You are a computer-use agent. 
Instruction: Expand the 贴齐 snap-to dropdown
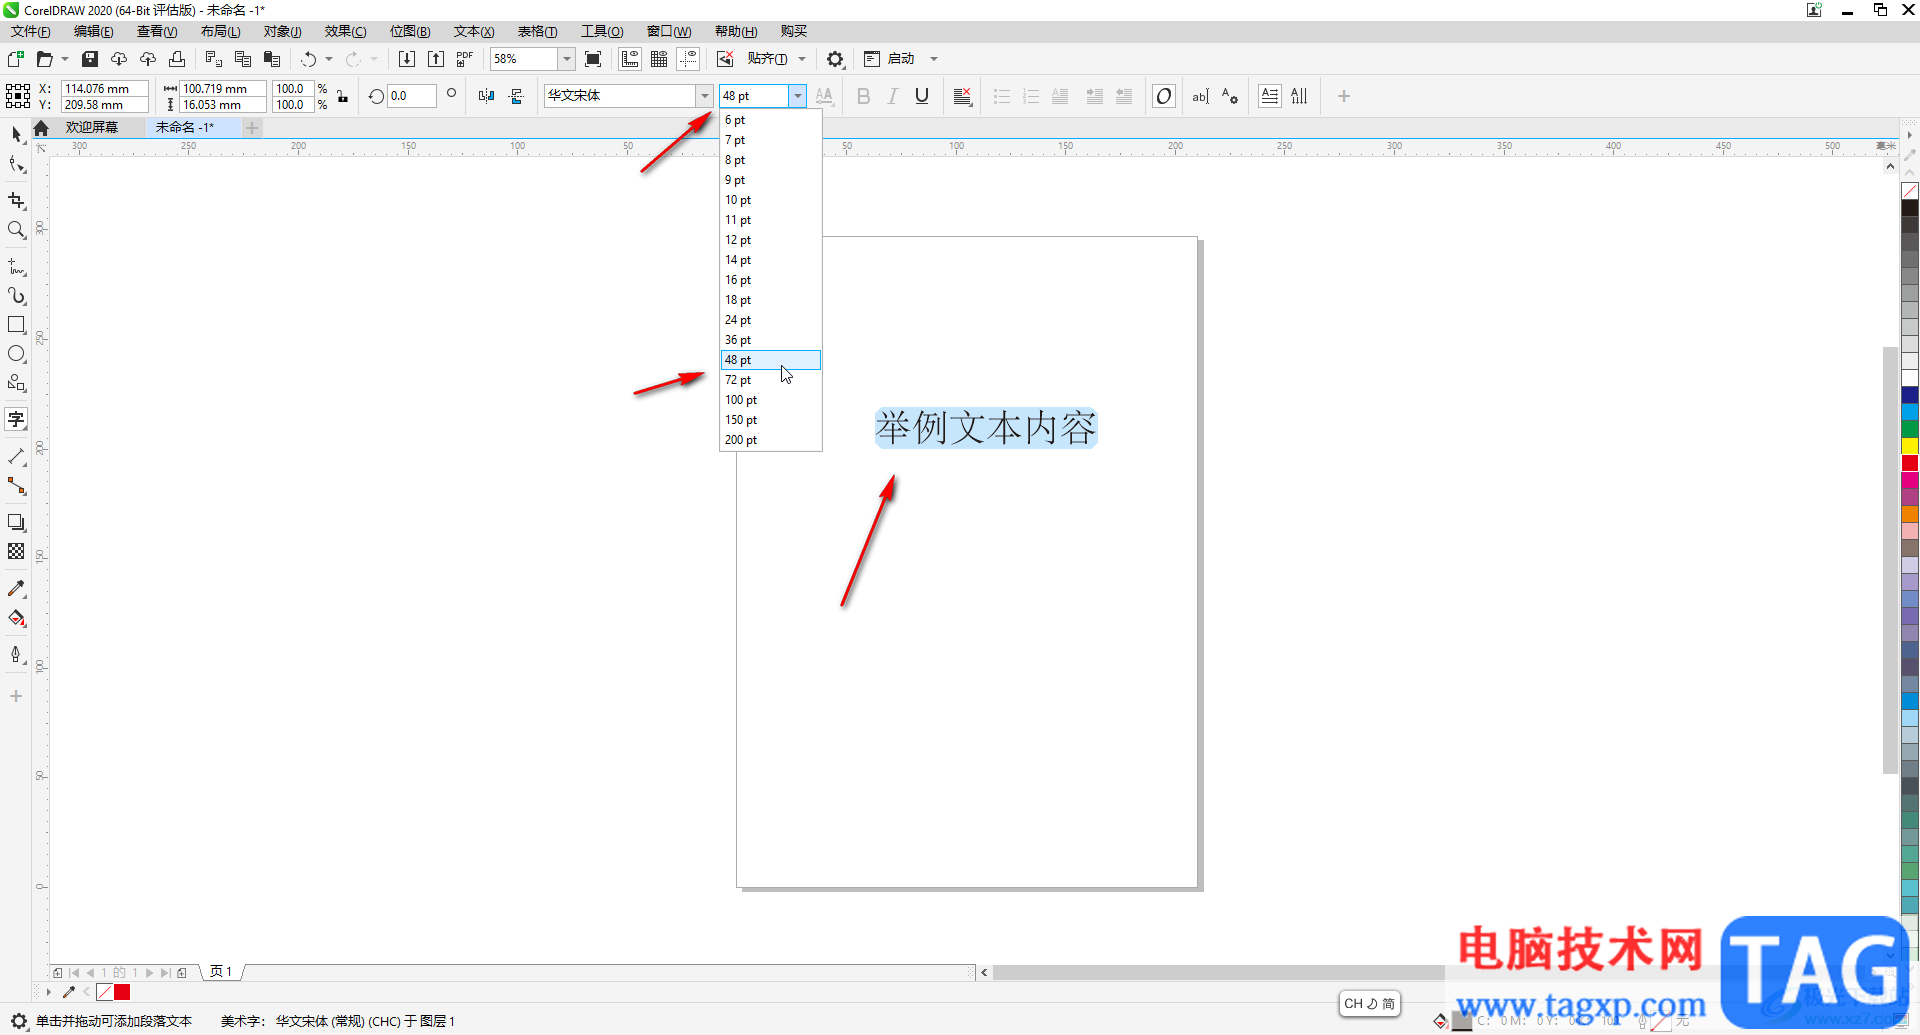point(802,59)
